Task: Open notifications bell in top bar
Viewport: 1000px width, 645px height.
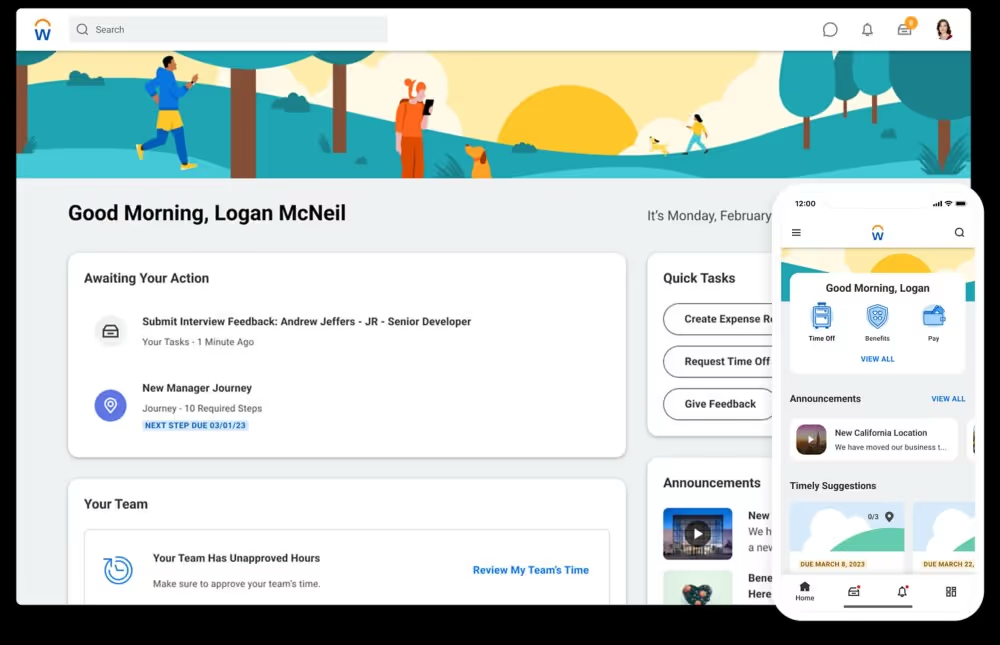Action: click(x=867, y=29)
